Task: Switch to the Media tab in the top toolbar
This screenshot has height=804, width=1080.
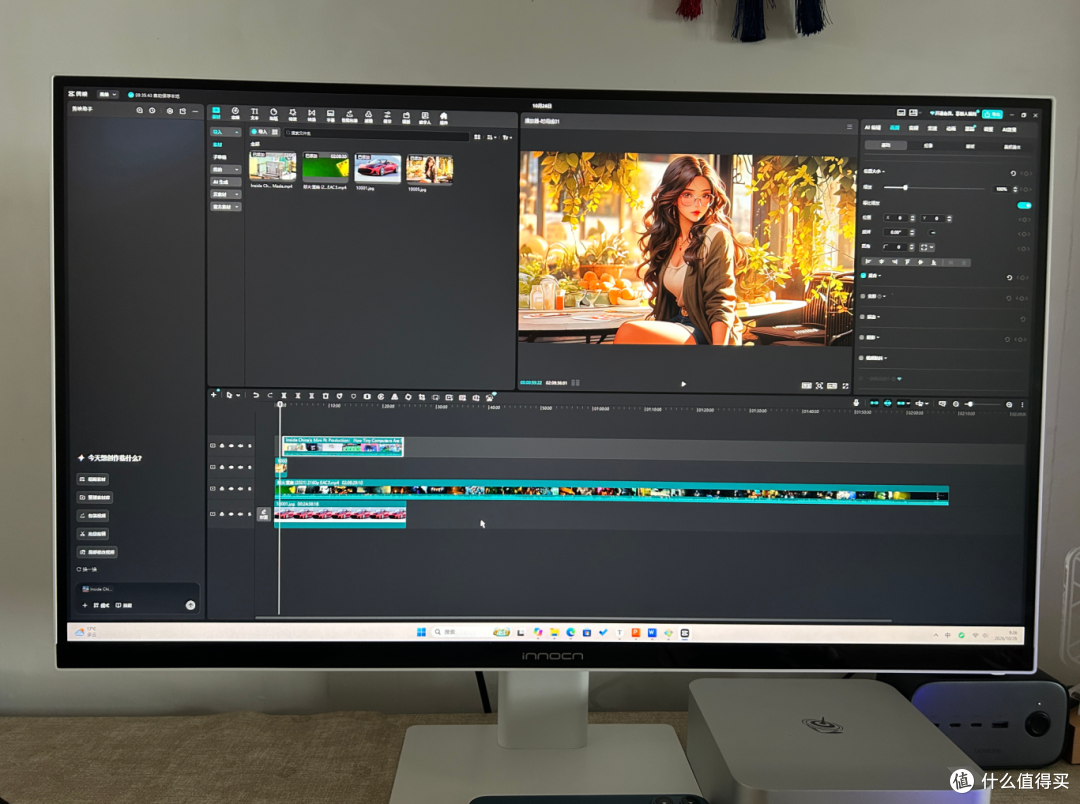Action: pos(216,113)
